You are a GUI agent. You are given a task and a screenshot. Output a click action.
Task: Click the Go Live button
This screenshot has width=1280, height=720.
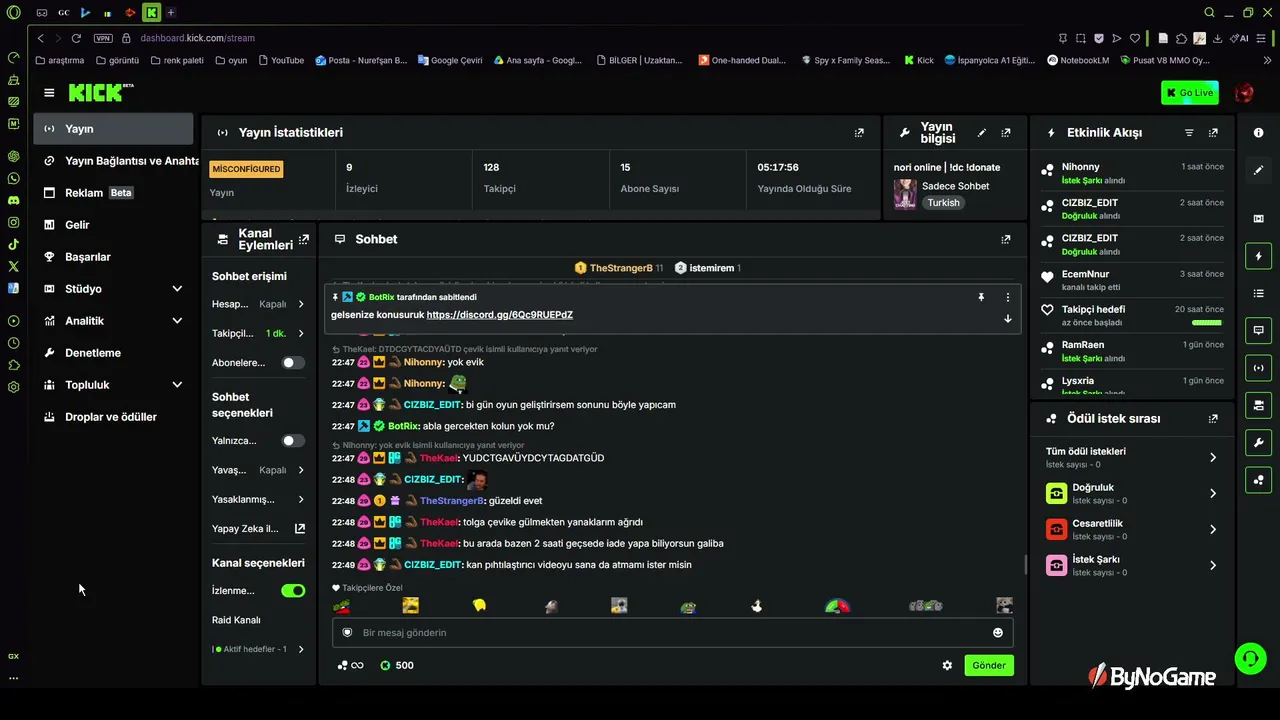pos(1190,93)
